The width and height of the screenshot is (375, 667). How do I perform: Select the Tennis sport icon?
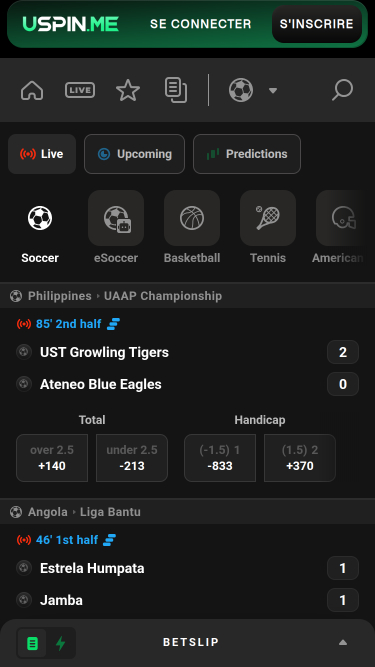tap(268, 218)
